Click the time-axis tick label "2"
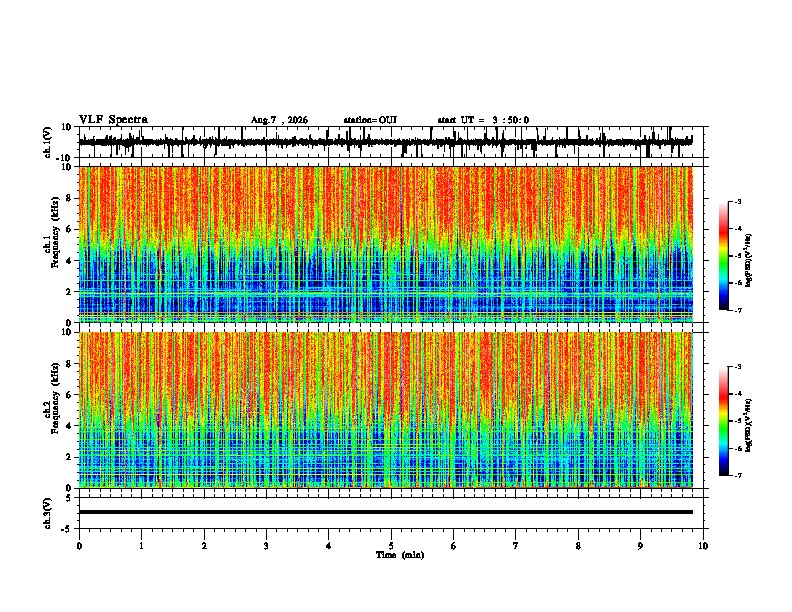Screen dimensions: 792x612 pos(204,545)
